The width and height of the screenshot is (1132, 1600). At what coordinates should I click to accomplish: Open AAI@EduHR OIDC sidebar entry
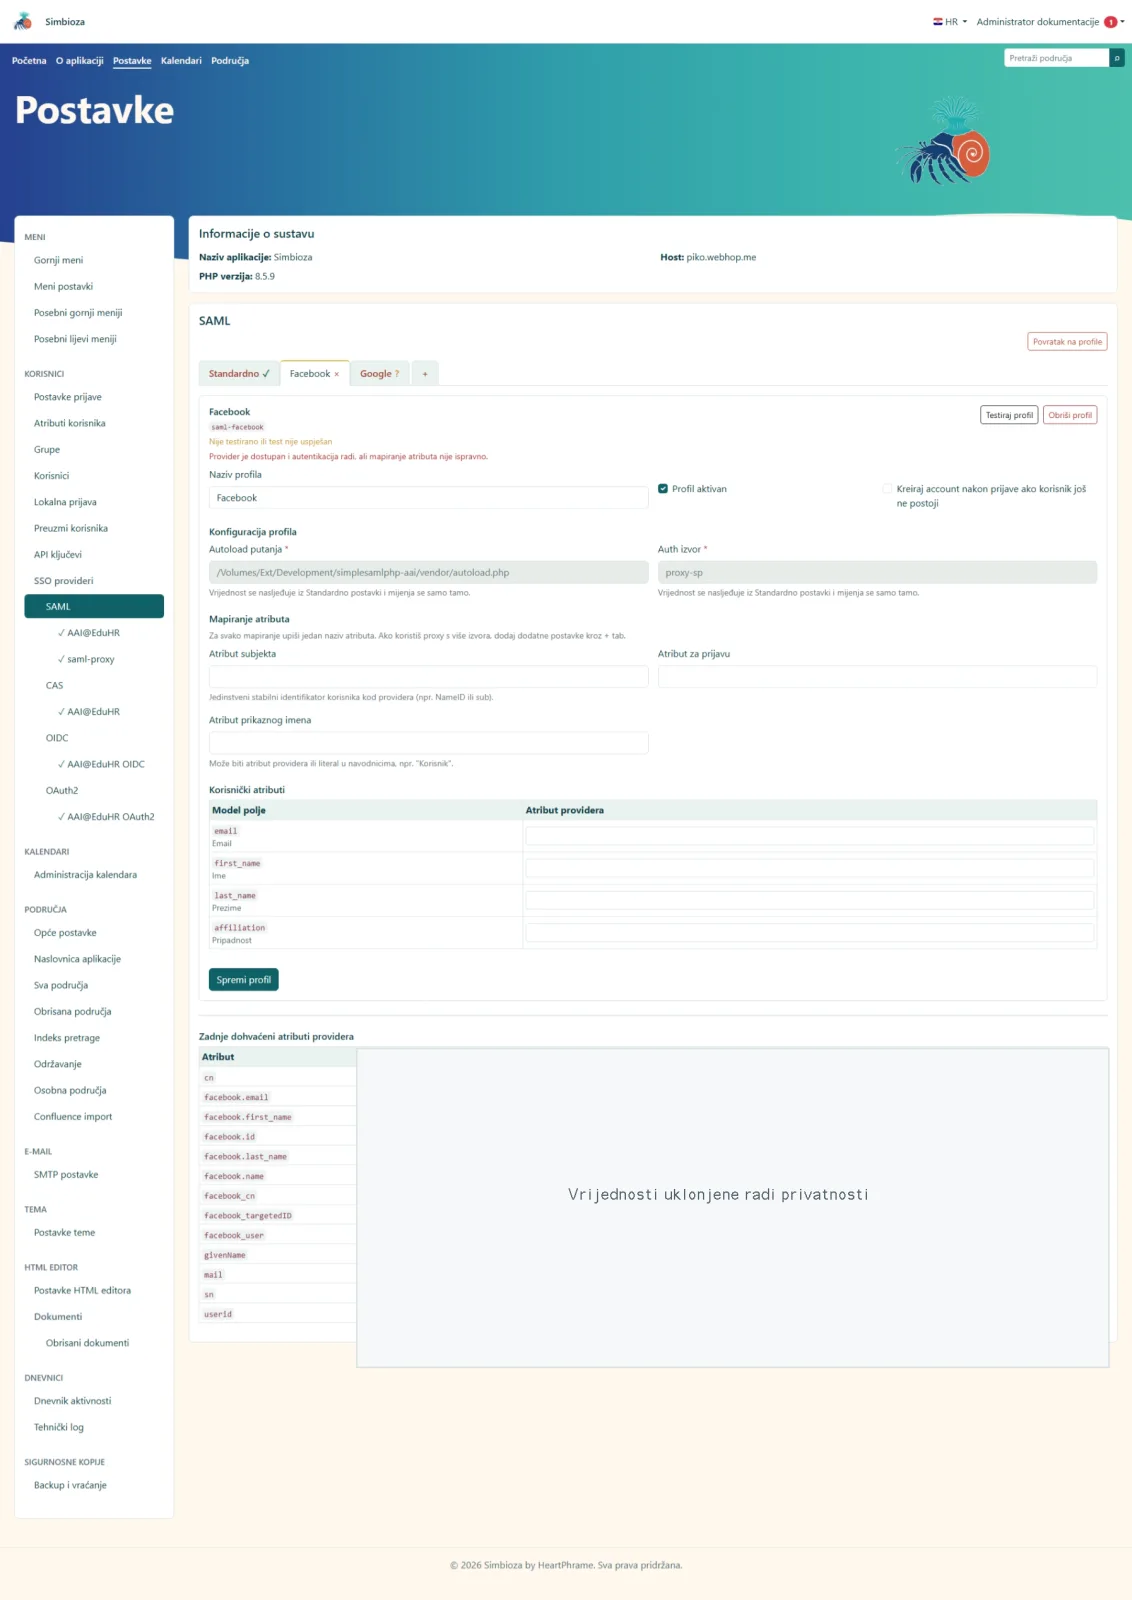tap(101, 764)
